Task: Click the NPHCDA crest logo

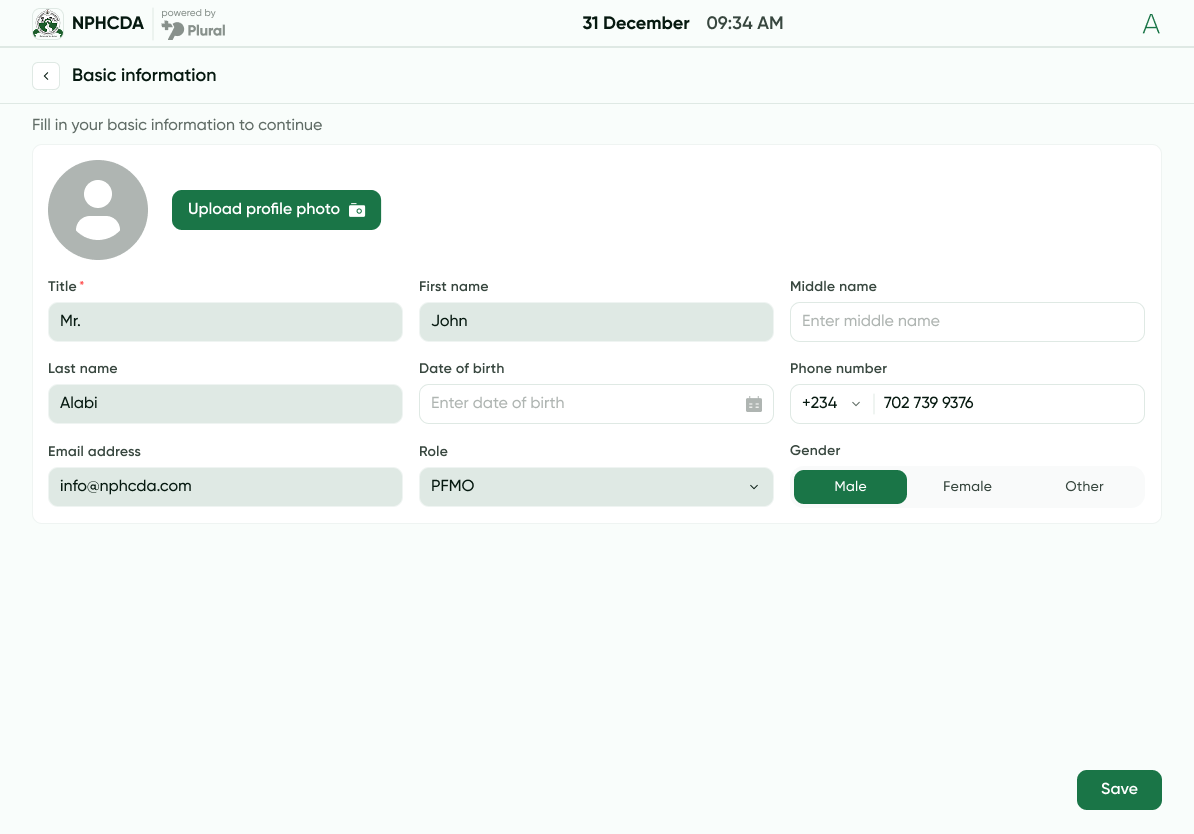Action: [x=48, y=24]
